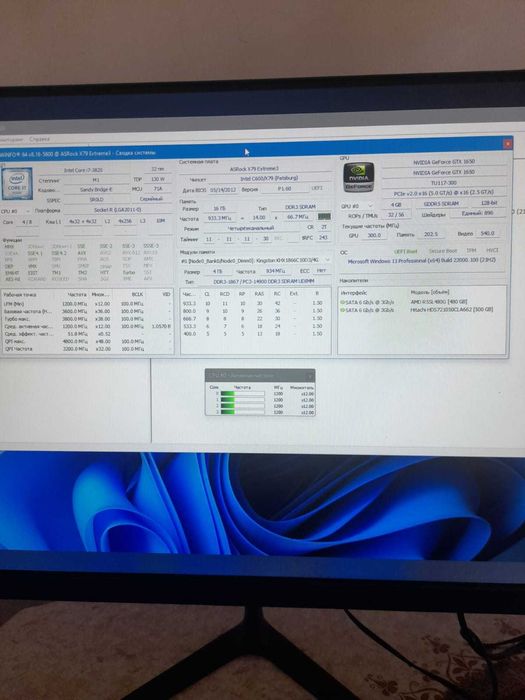Click the PCIe v2.0 x16 bus field
This screenshot has height=700, width=525.
pyautogui.click(x=444, y=193)
